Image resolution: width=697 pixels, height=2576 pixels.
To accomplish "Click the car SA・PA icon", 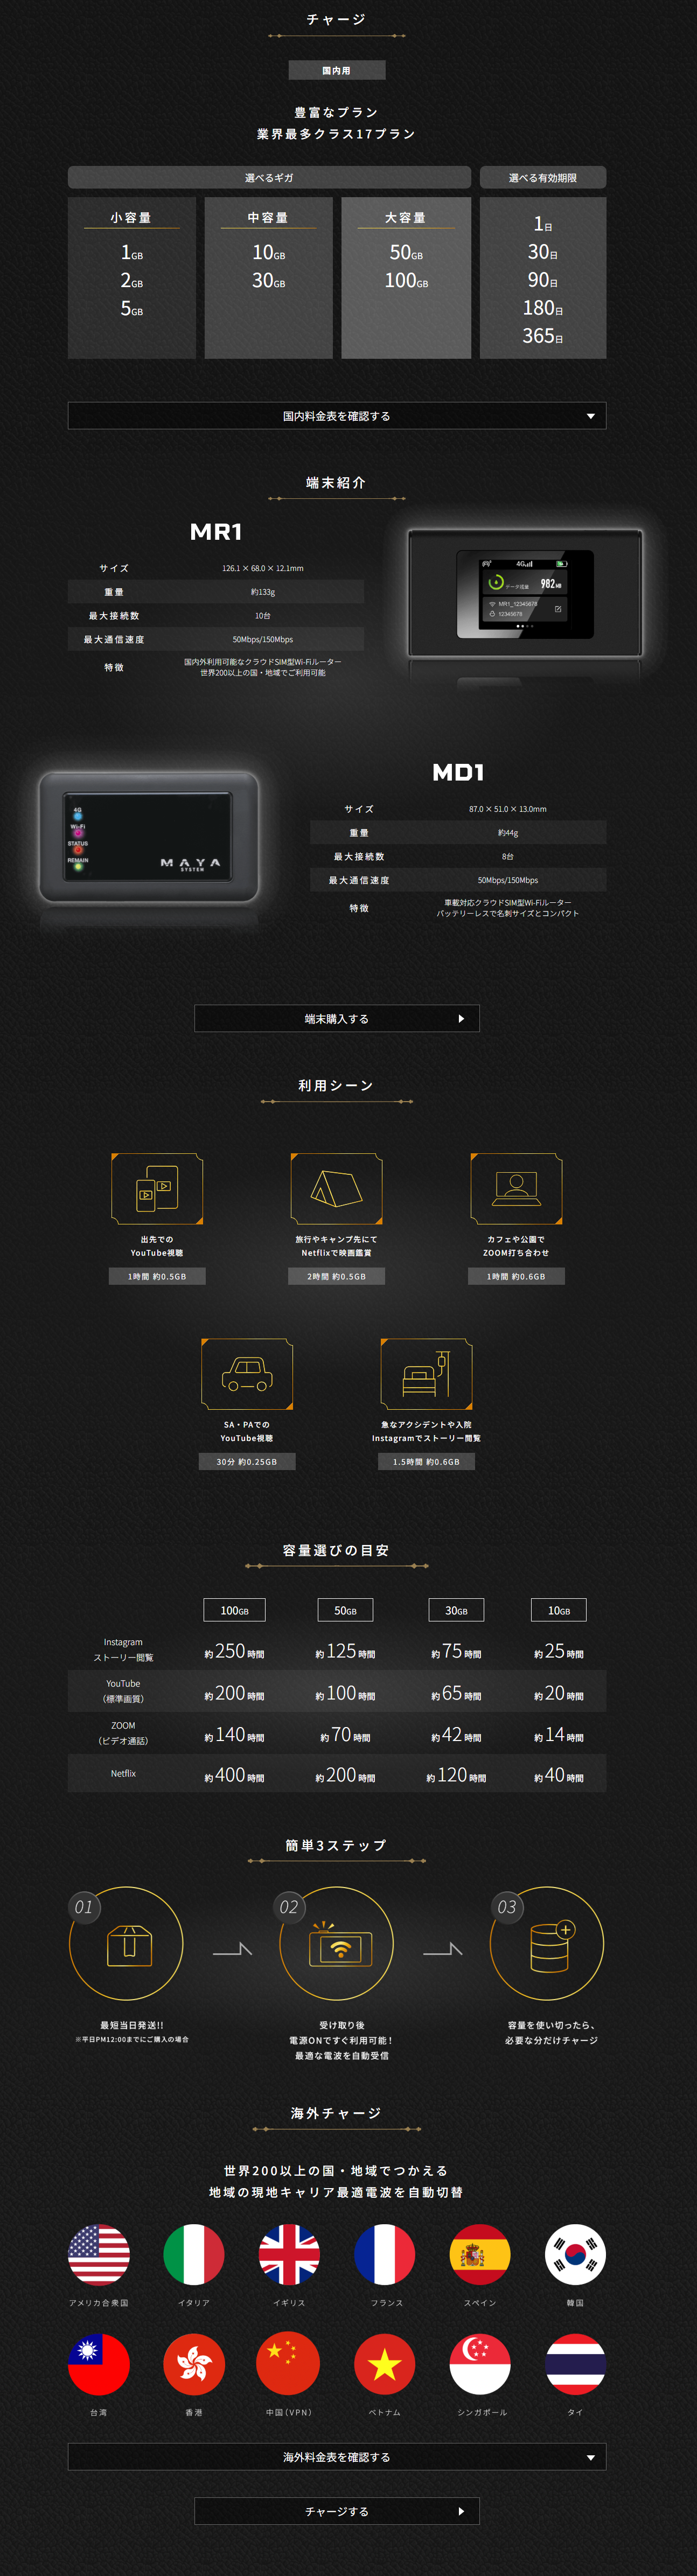I will 247,1373.
